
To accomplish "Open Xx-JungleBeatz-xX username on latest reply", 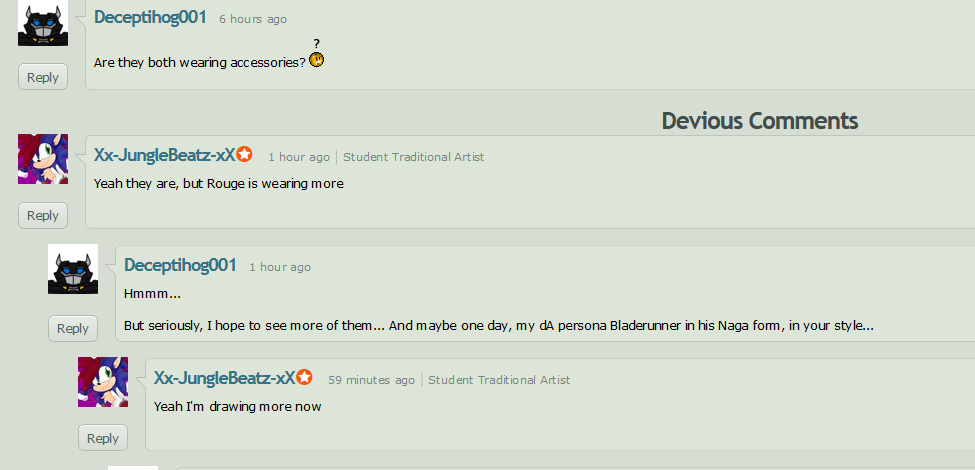I will point(224,377).
